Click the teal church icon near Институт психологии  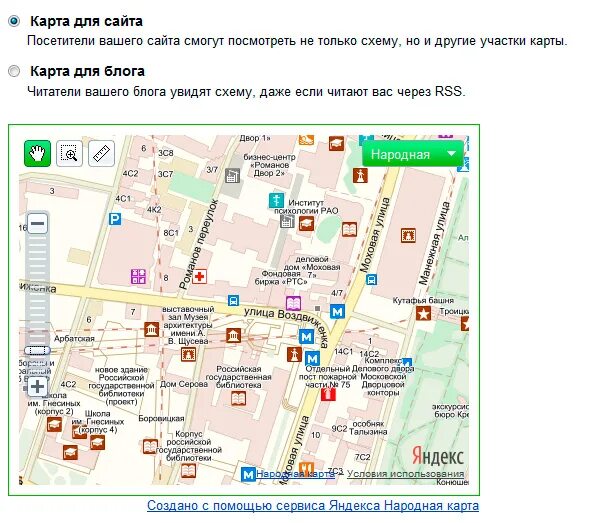point(276,200)
